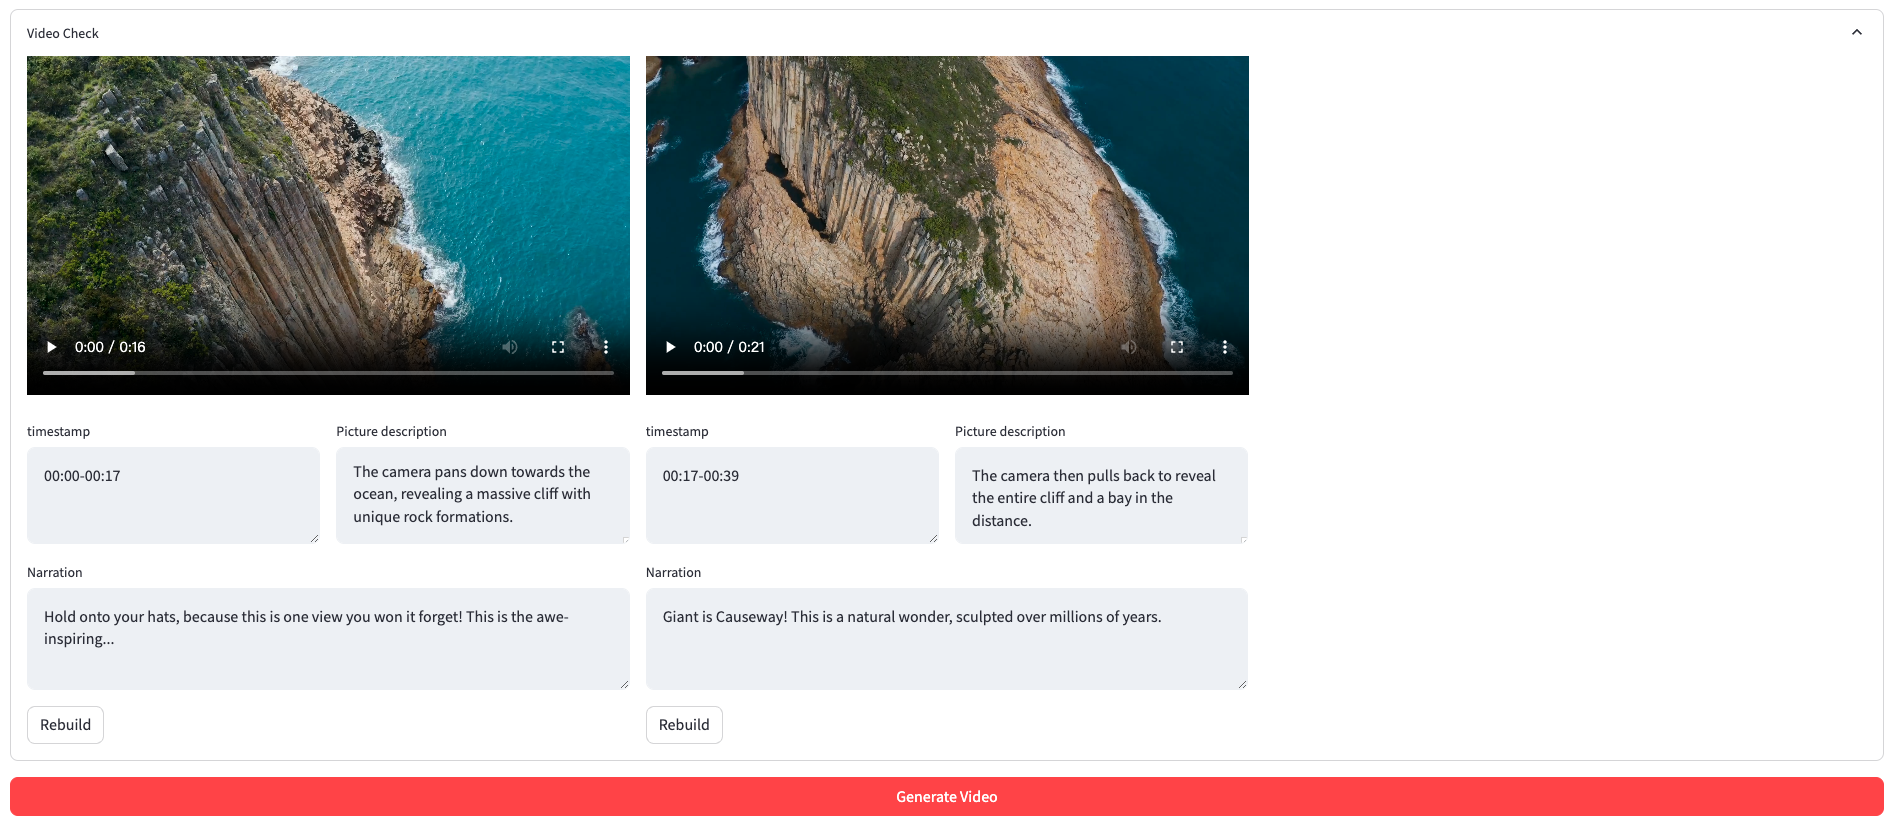This screenshot has width=1896, height=827.
Task: Mute the first video's volume icon
Action: (x=510, y=347)
